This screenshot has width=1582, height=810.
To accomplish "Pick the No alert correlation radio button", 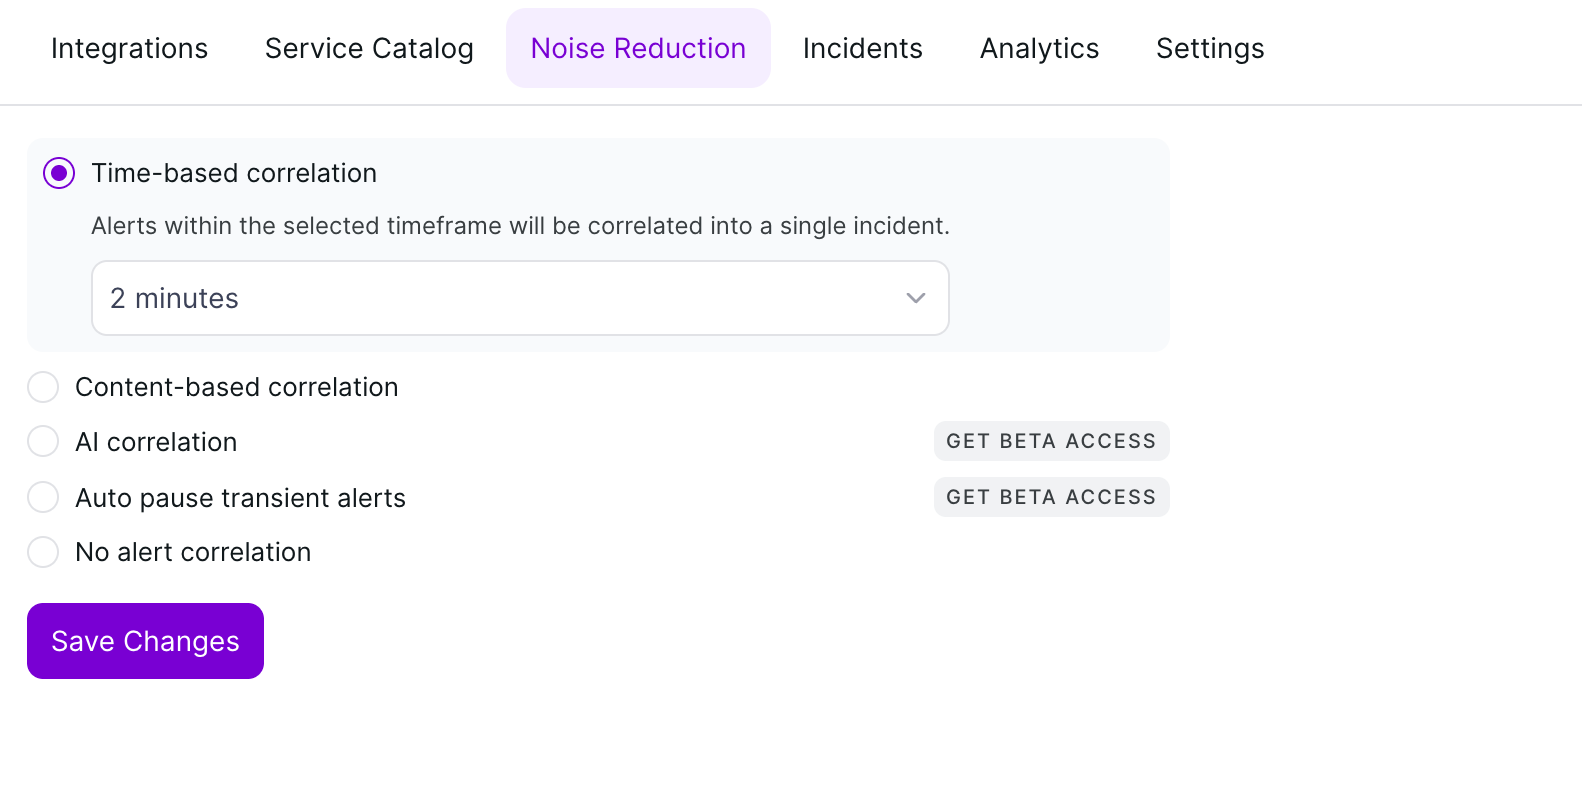I will tap(43, 552).
